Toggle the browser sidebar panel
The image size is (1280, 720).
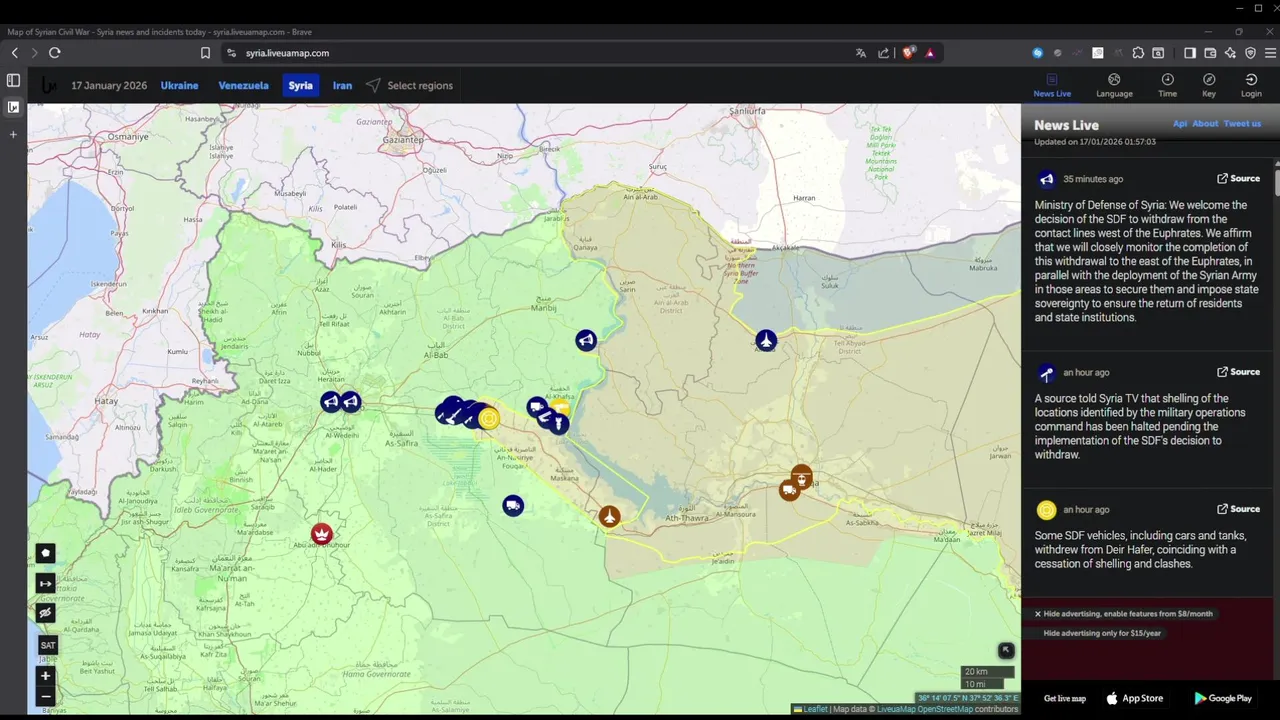(x=1190, y=53)
